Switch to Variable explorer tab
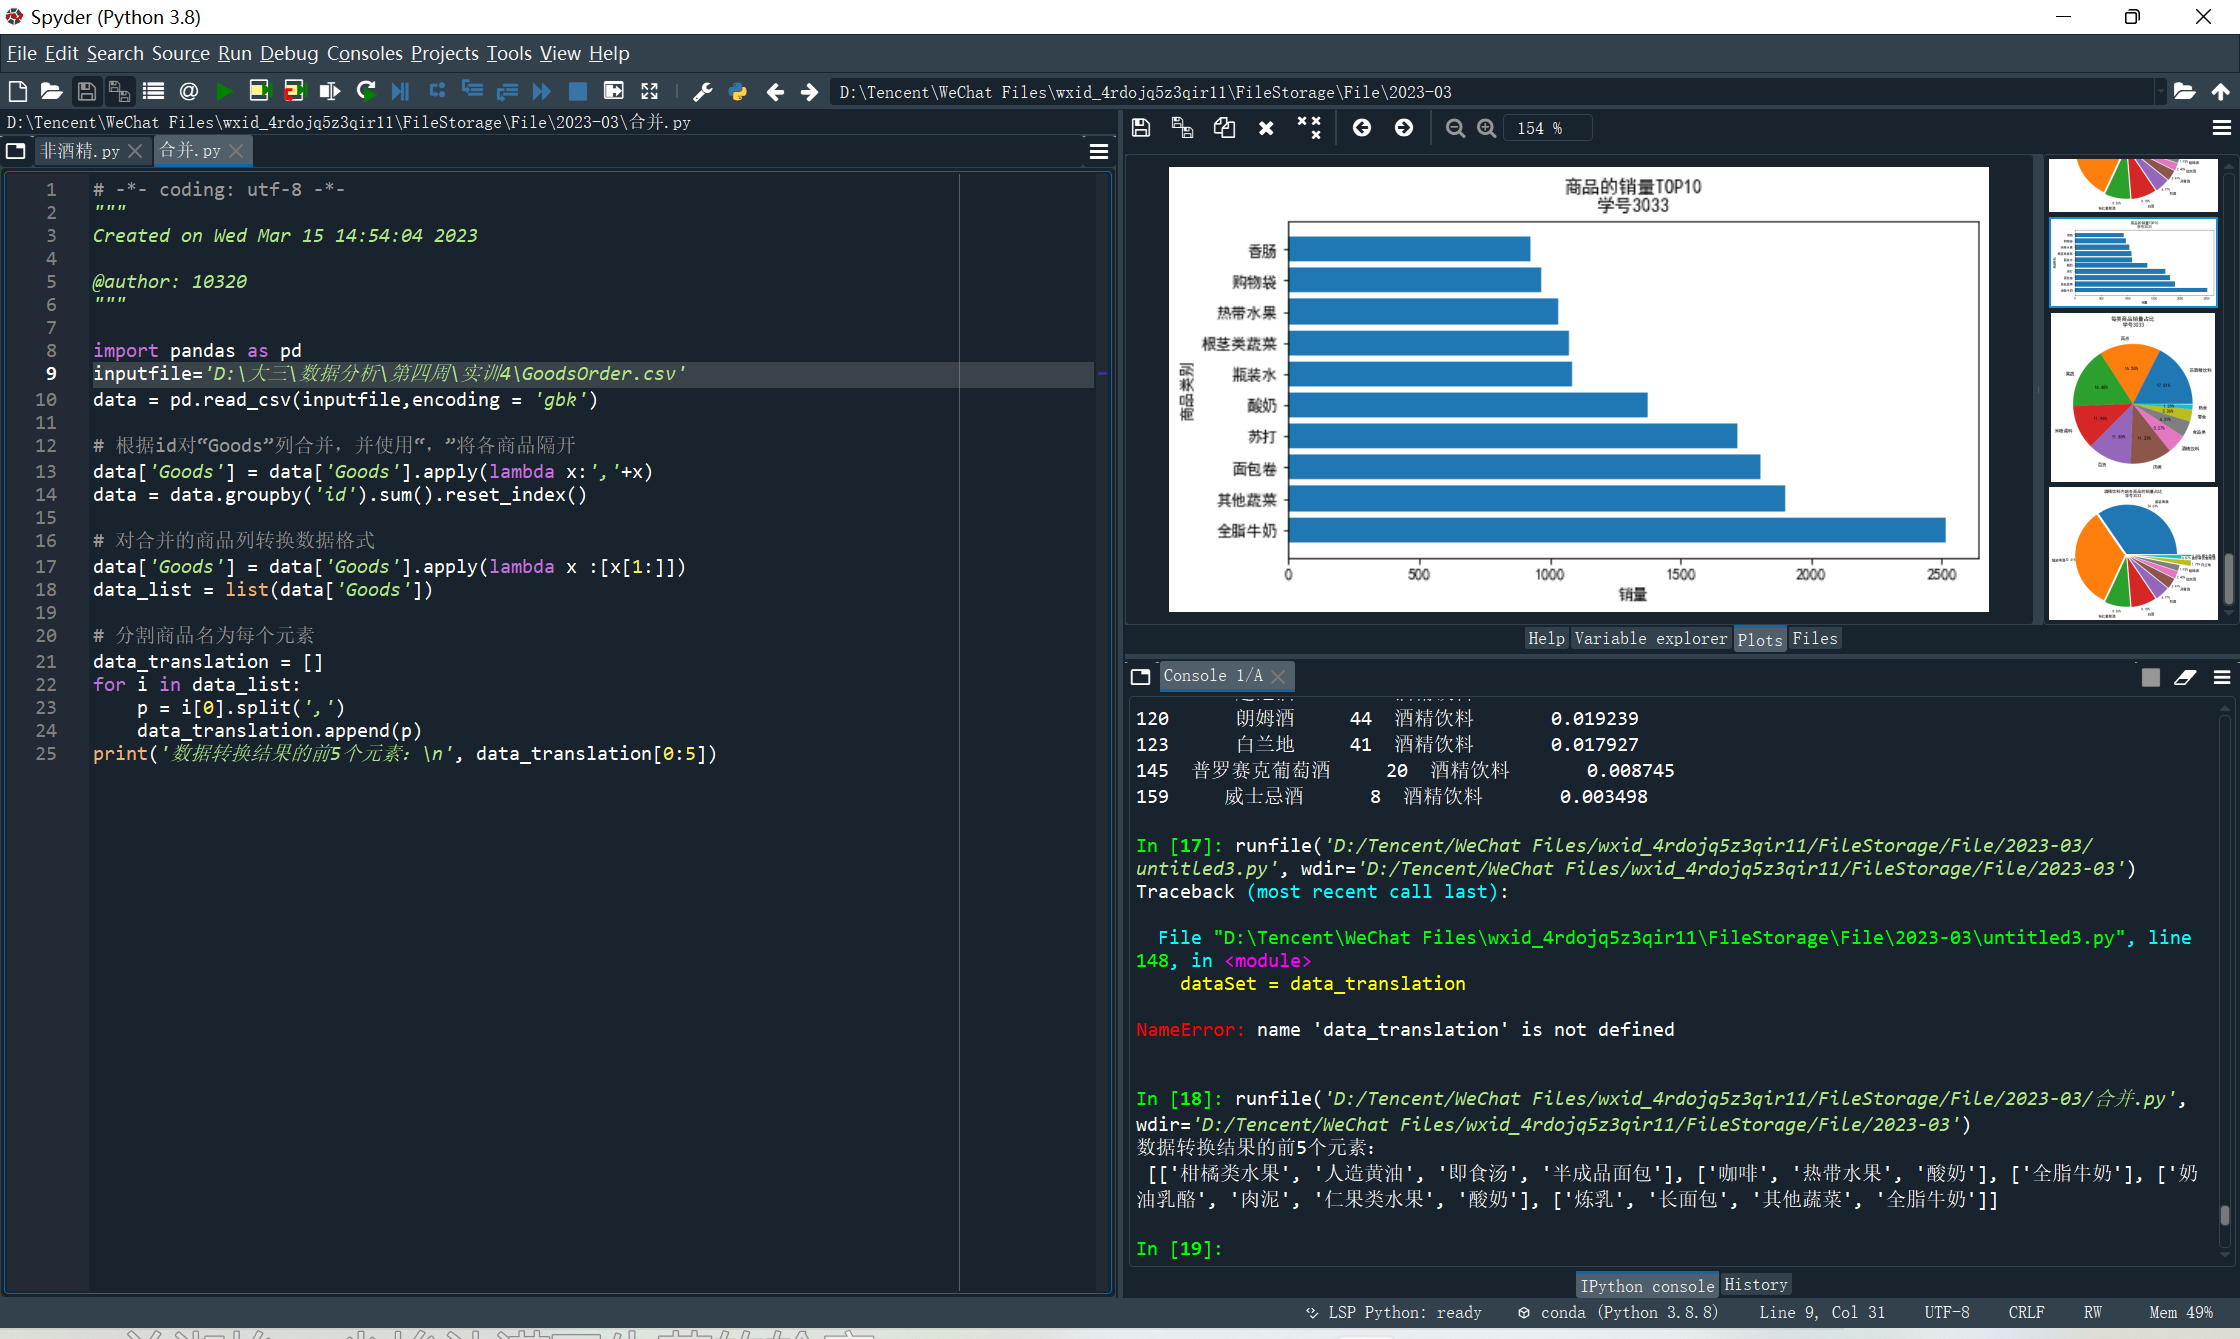Viewport: 2240px width, 1339px height. [1650, 638]
